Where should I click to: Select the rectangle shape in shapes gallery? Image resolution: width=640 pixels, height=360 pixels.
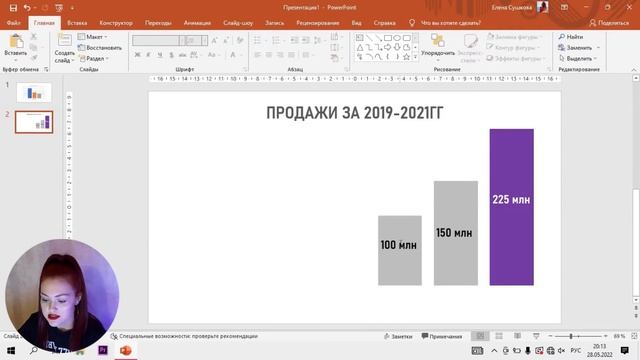click(x=388, y=38)
